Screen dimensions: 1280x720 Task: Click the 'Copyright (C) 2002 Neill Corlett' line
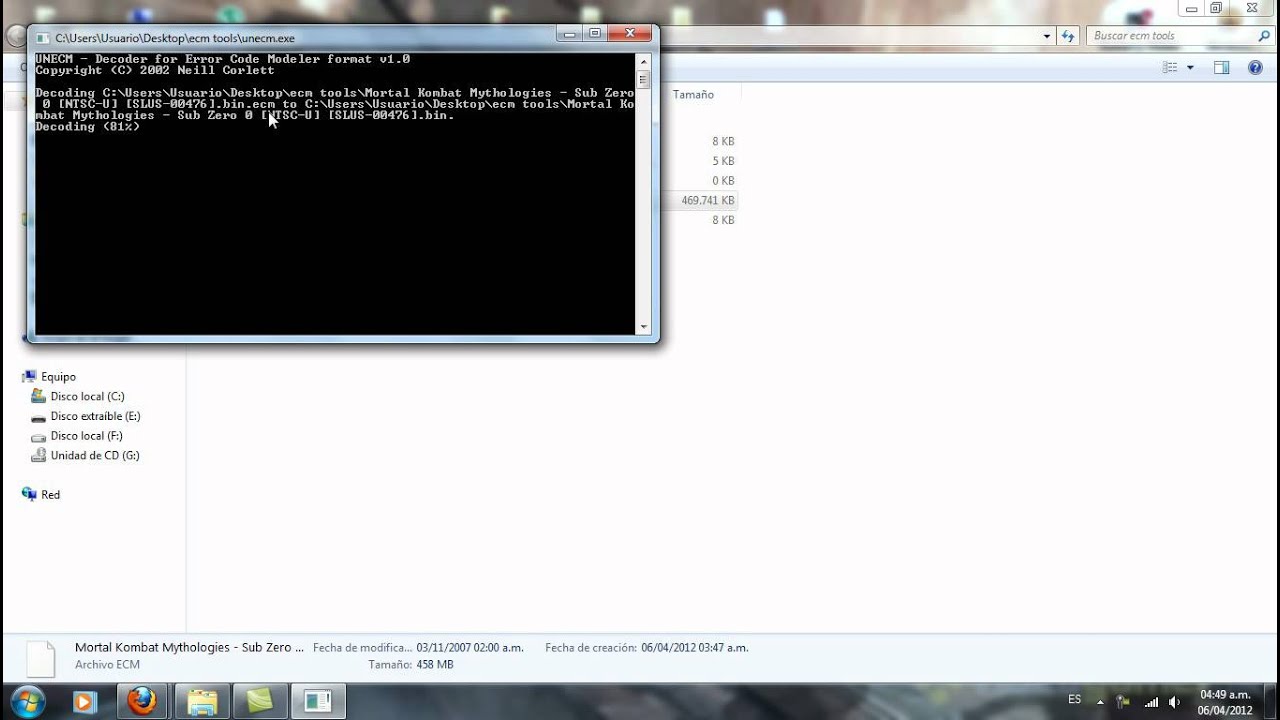click(155, 71)
